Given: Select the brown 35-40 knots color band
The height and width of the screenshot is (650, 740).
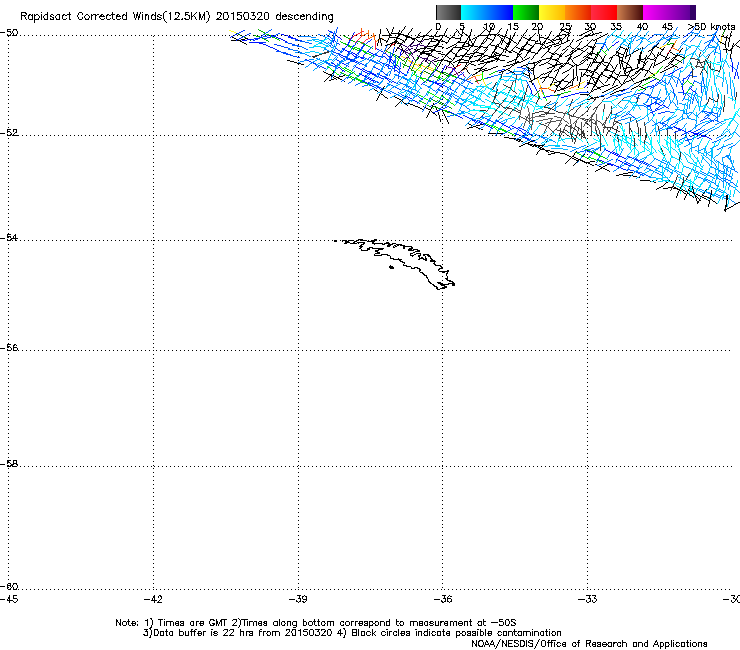Looking at the screenshot, I should tap(630, 12).
